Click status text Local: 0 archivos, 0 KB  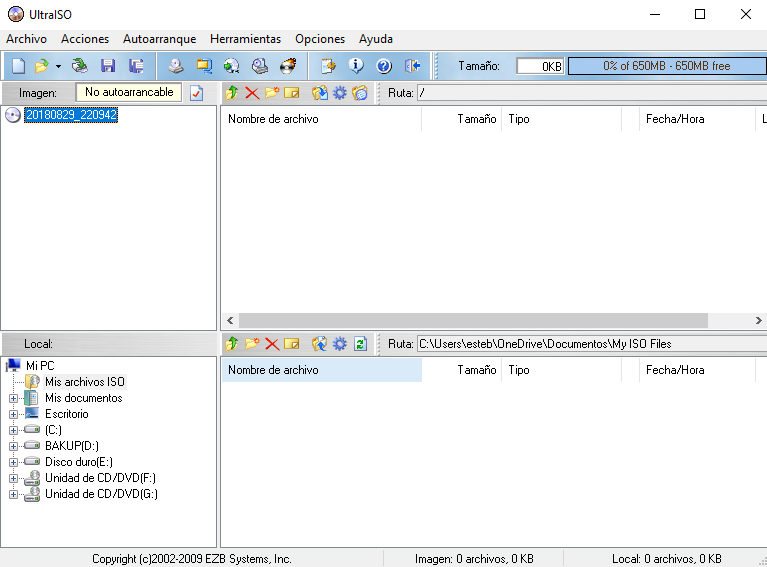667,559
